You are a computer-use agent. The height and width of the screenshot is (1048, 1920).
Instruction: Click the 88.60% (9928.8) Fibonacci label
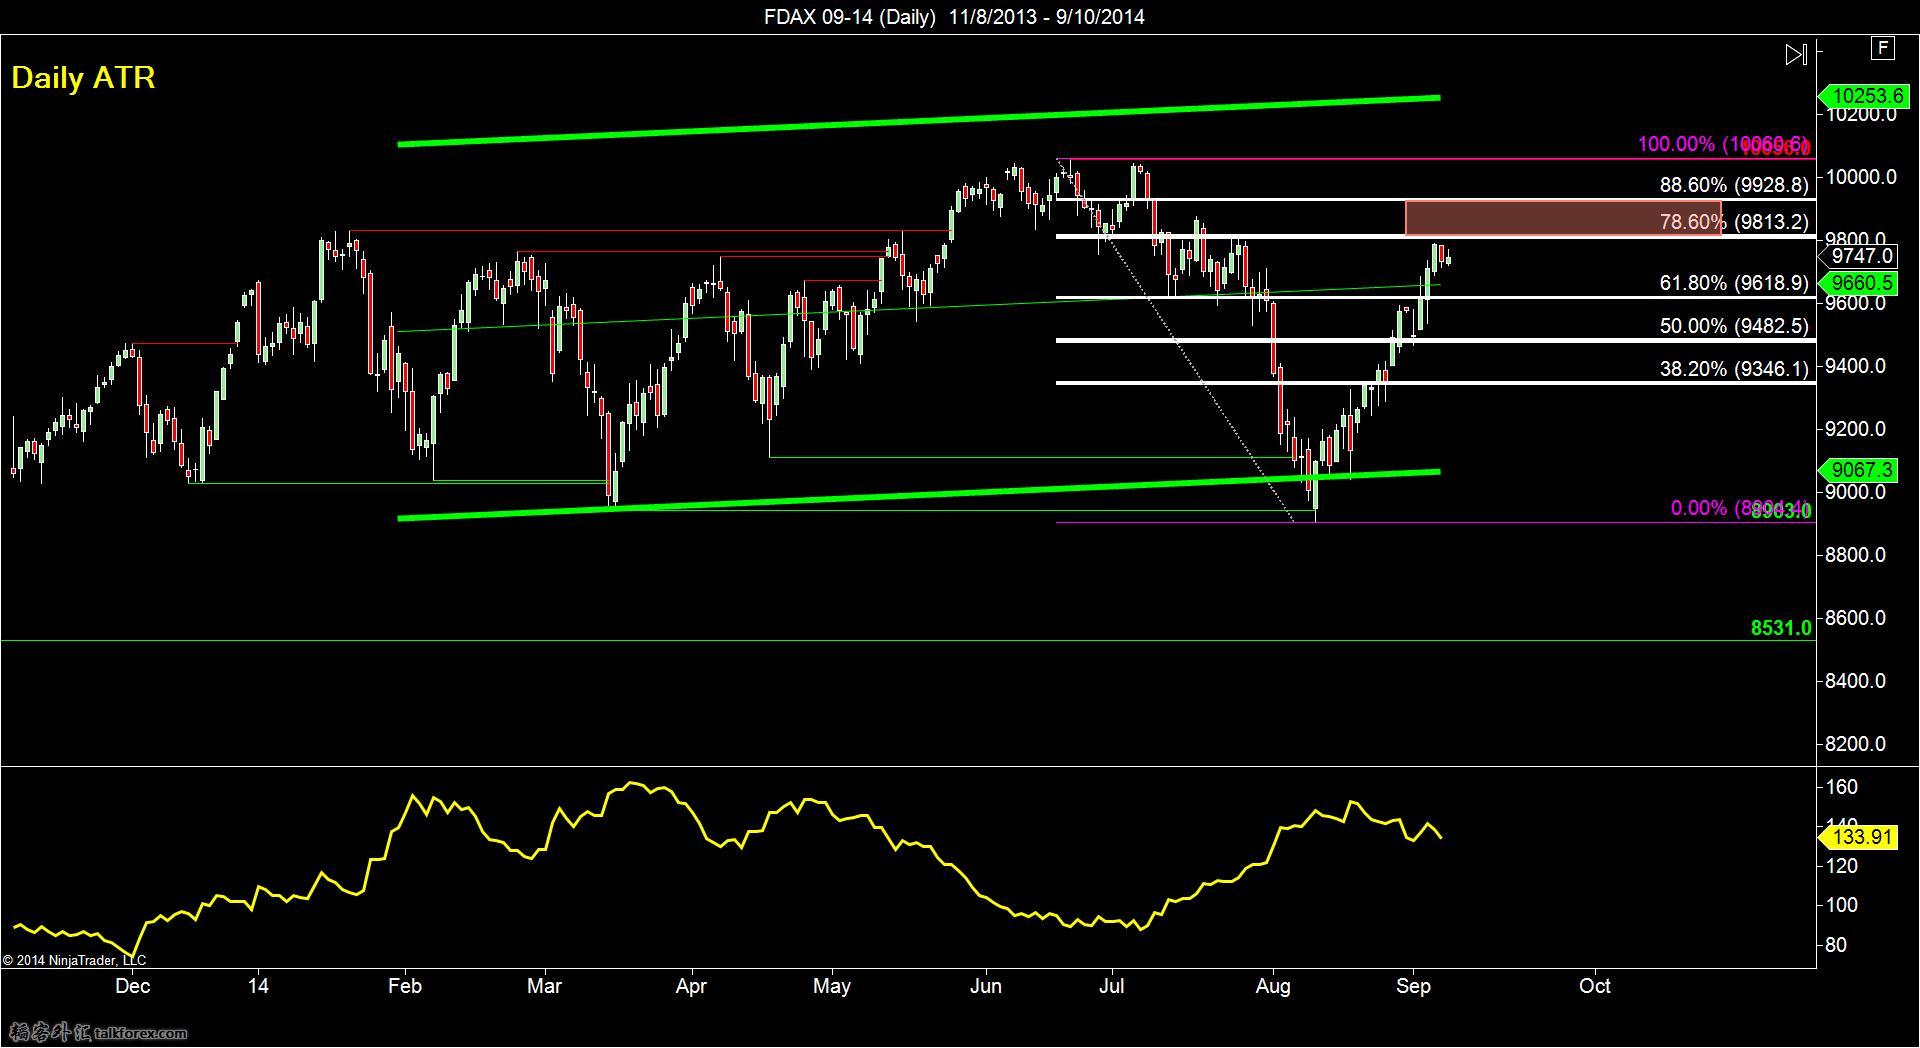click(1734, 185)
